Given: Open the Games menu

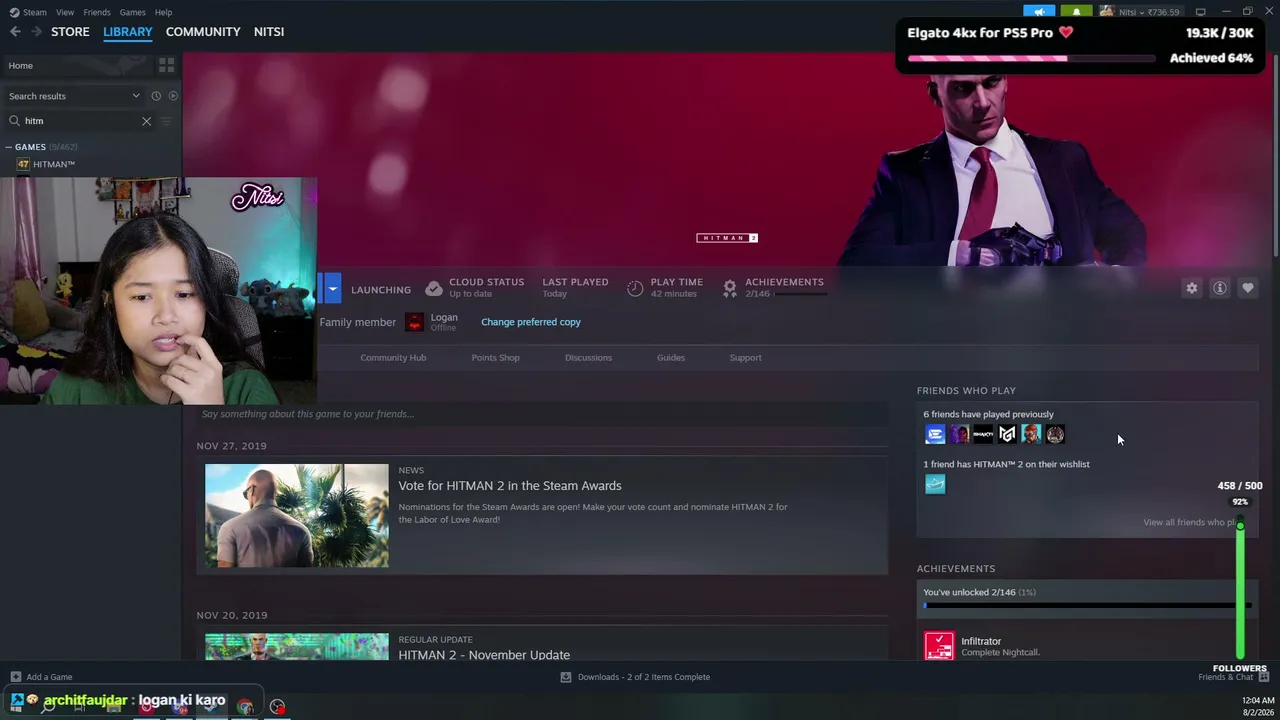Looking at the screenshot, I should pyautogui.click(x=132, y=12).
